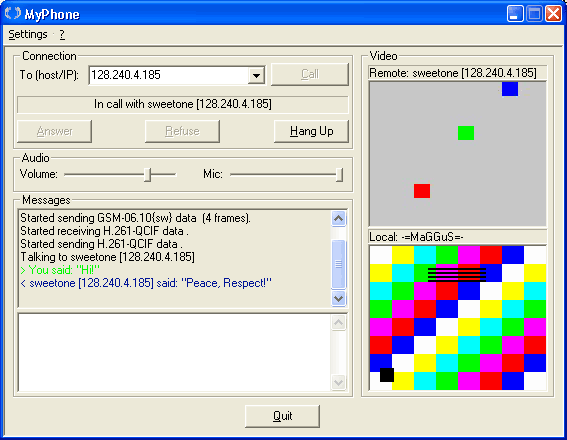Expand the host/IP address dropdown
Viewport: 567px width, 440px height.
pos(256,75)
